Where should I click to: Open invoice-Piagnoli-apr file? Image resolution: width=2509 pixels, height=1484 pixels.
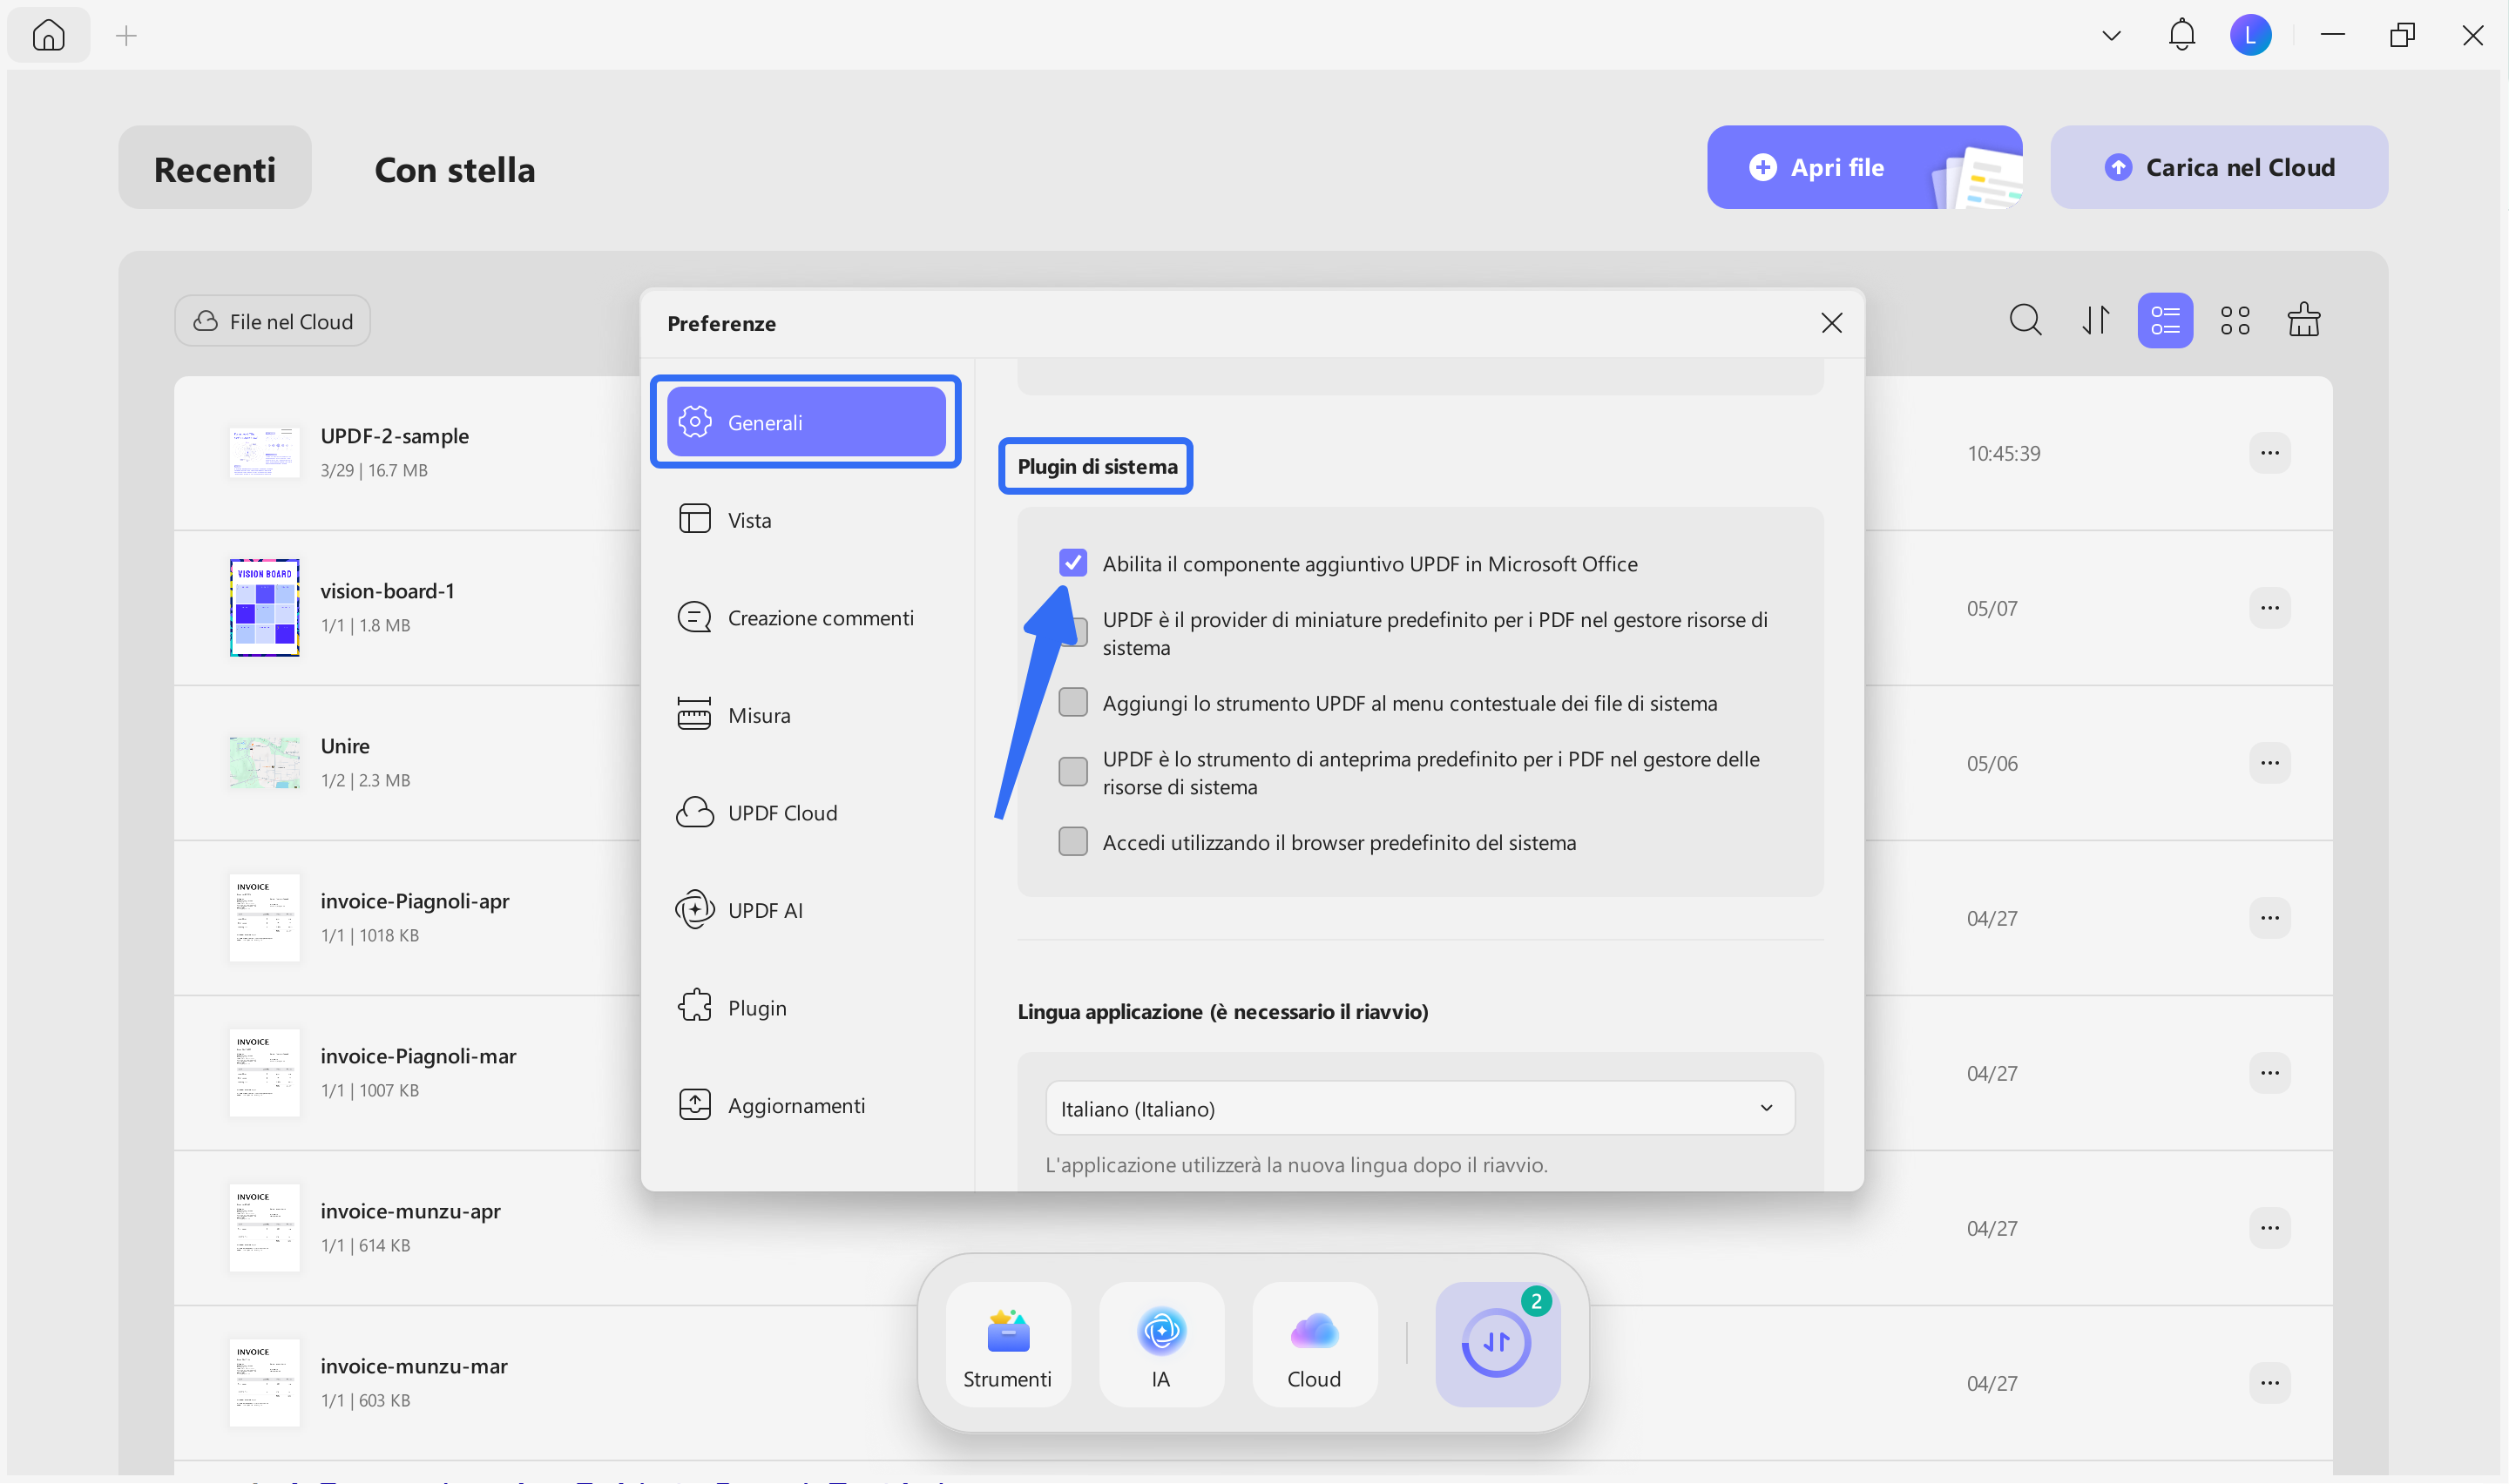414,901
